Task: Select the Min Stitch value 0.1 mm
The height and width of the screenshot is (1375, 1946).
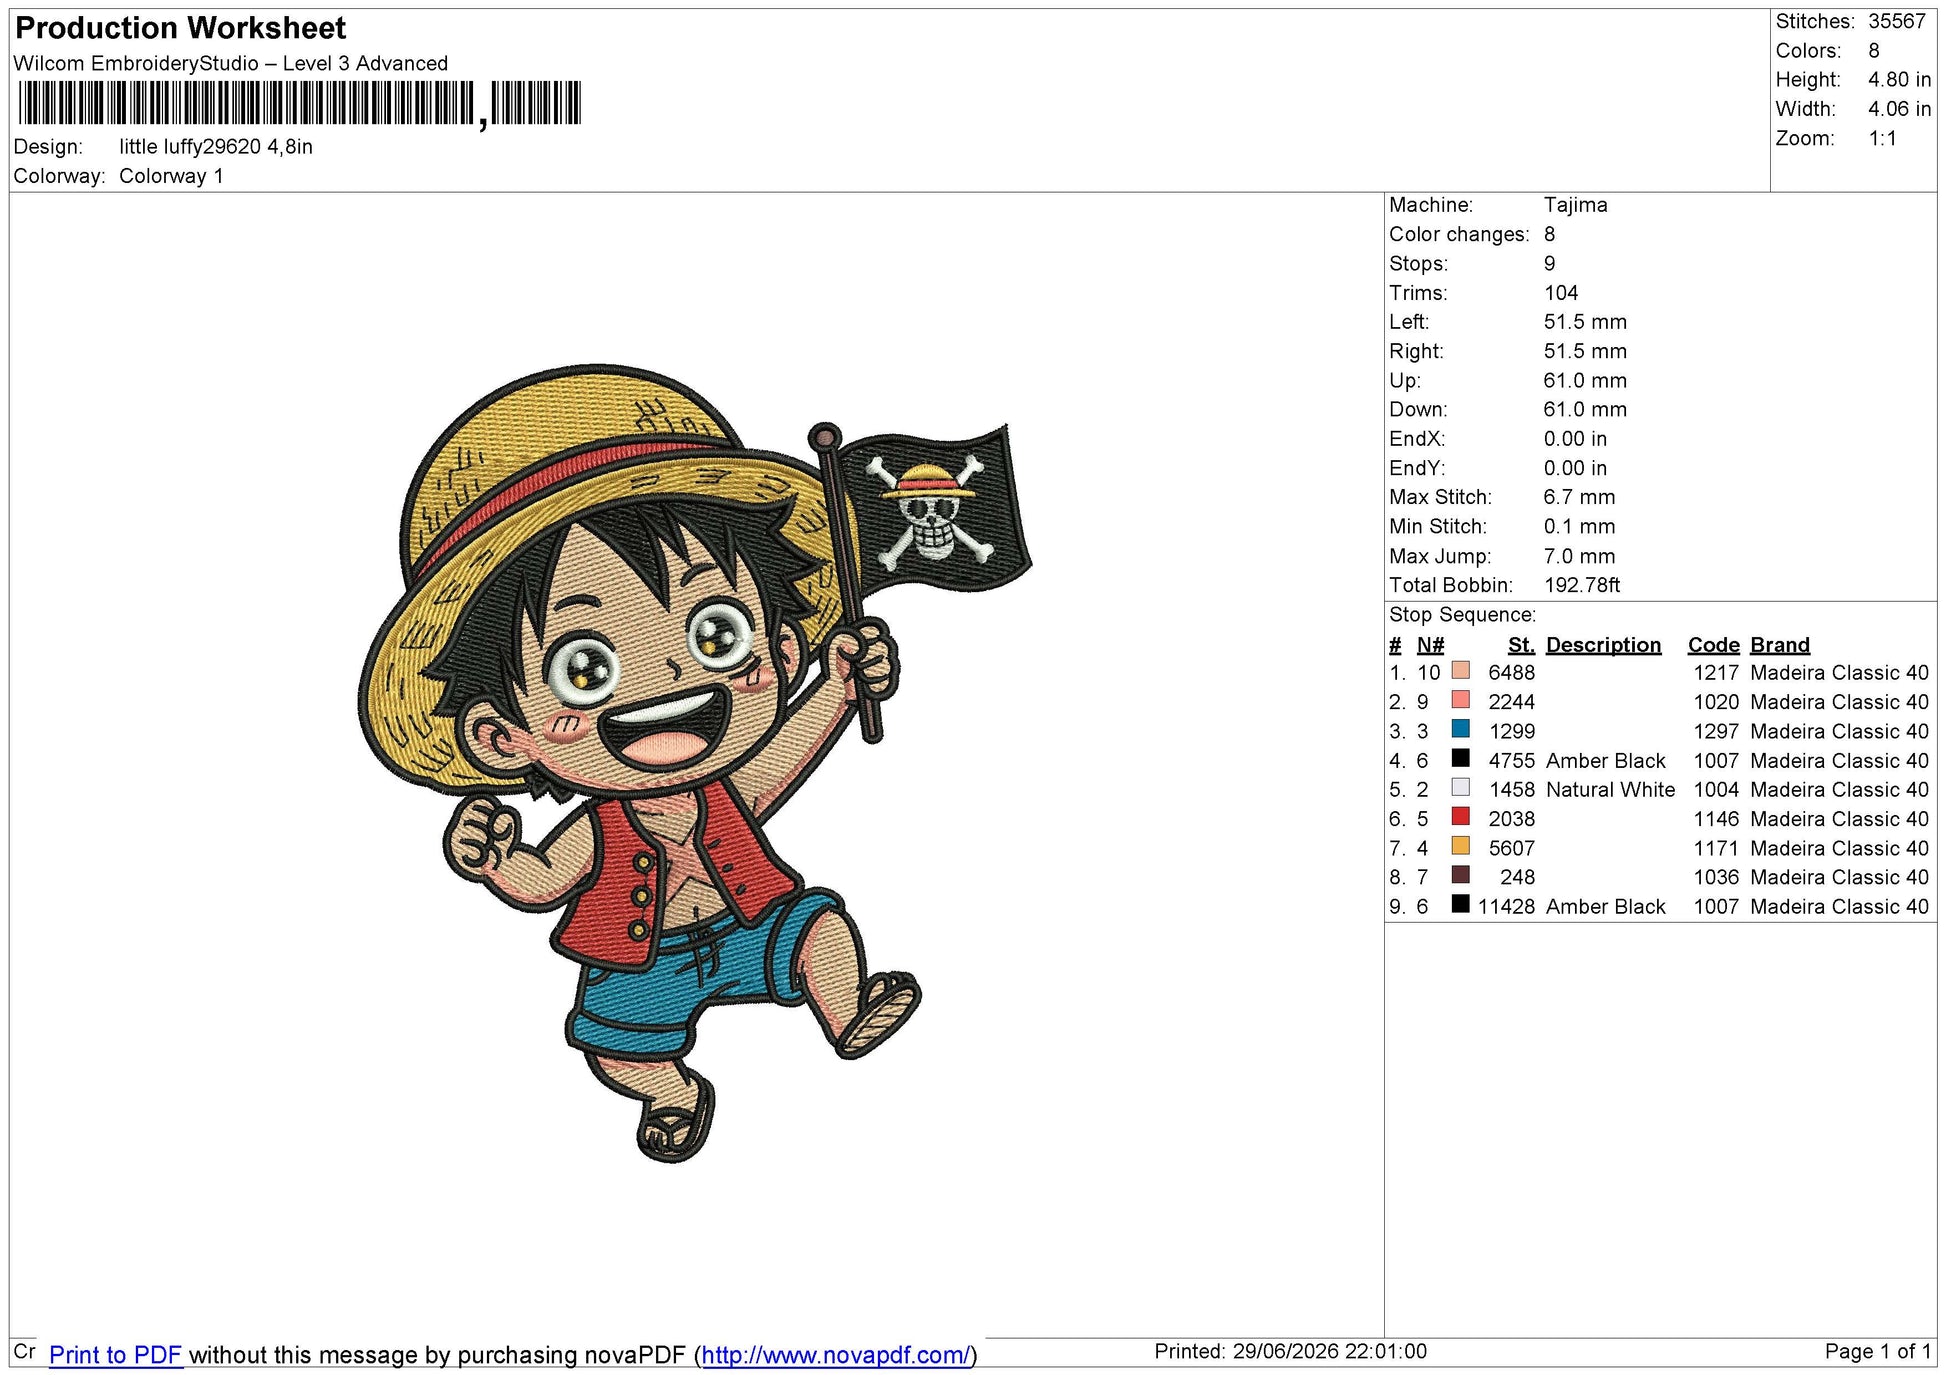Action: 1579,527
